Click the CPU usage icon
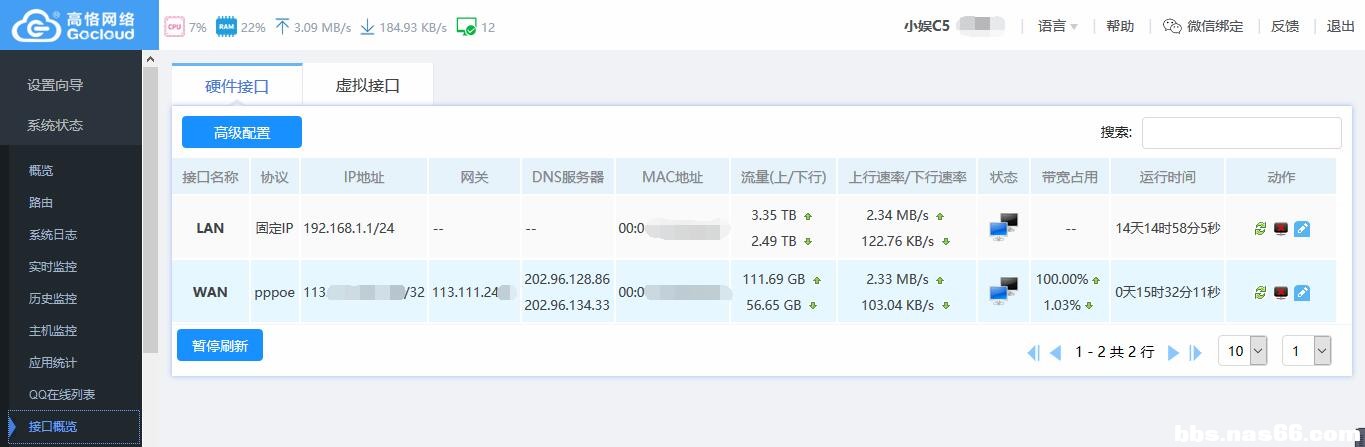 [174, 27]
